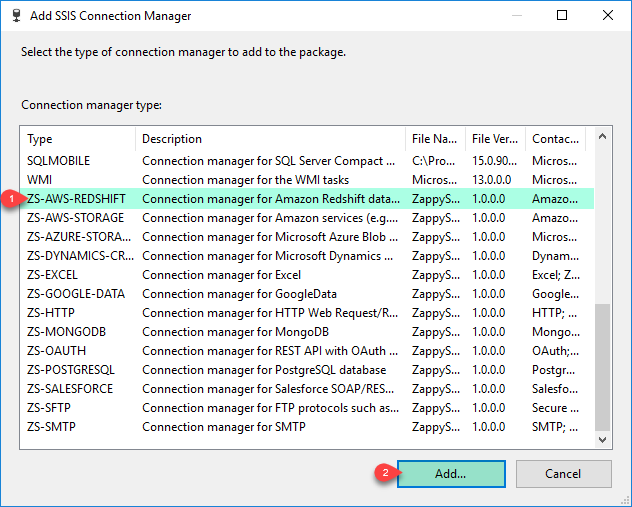Click the Cancel button
Image resolution: width=632 pixels, height=507 pixels.
click(563, 474)
